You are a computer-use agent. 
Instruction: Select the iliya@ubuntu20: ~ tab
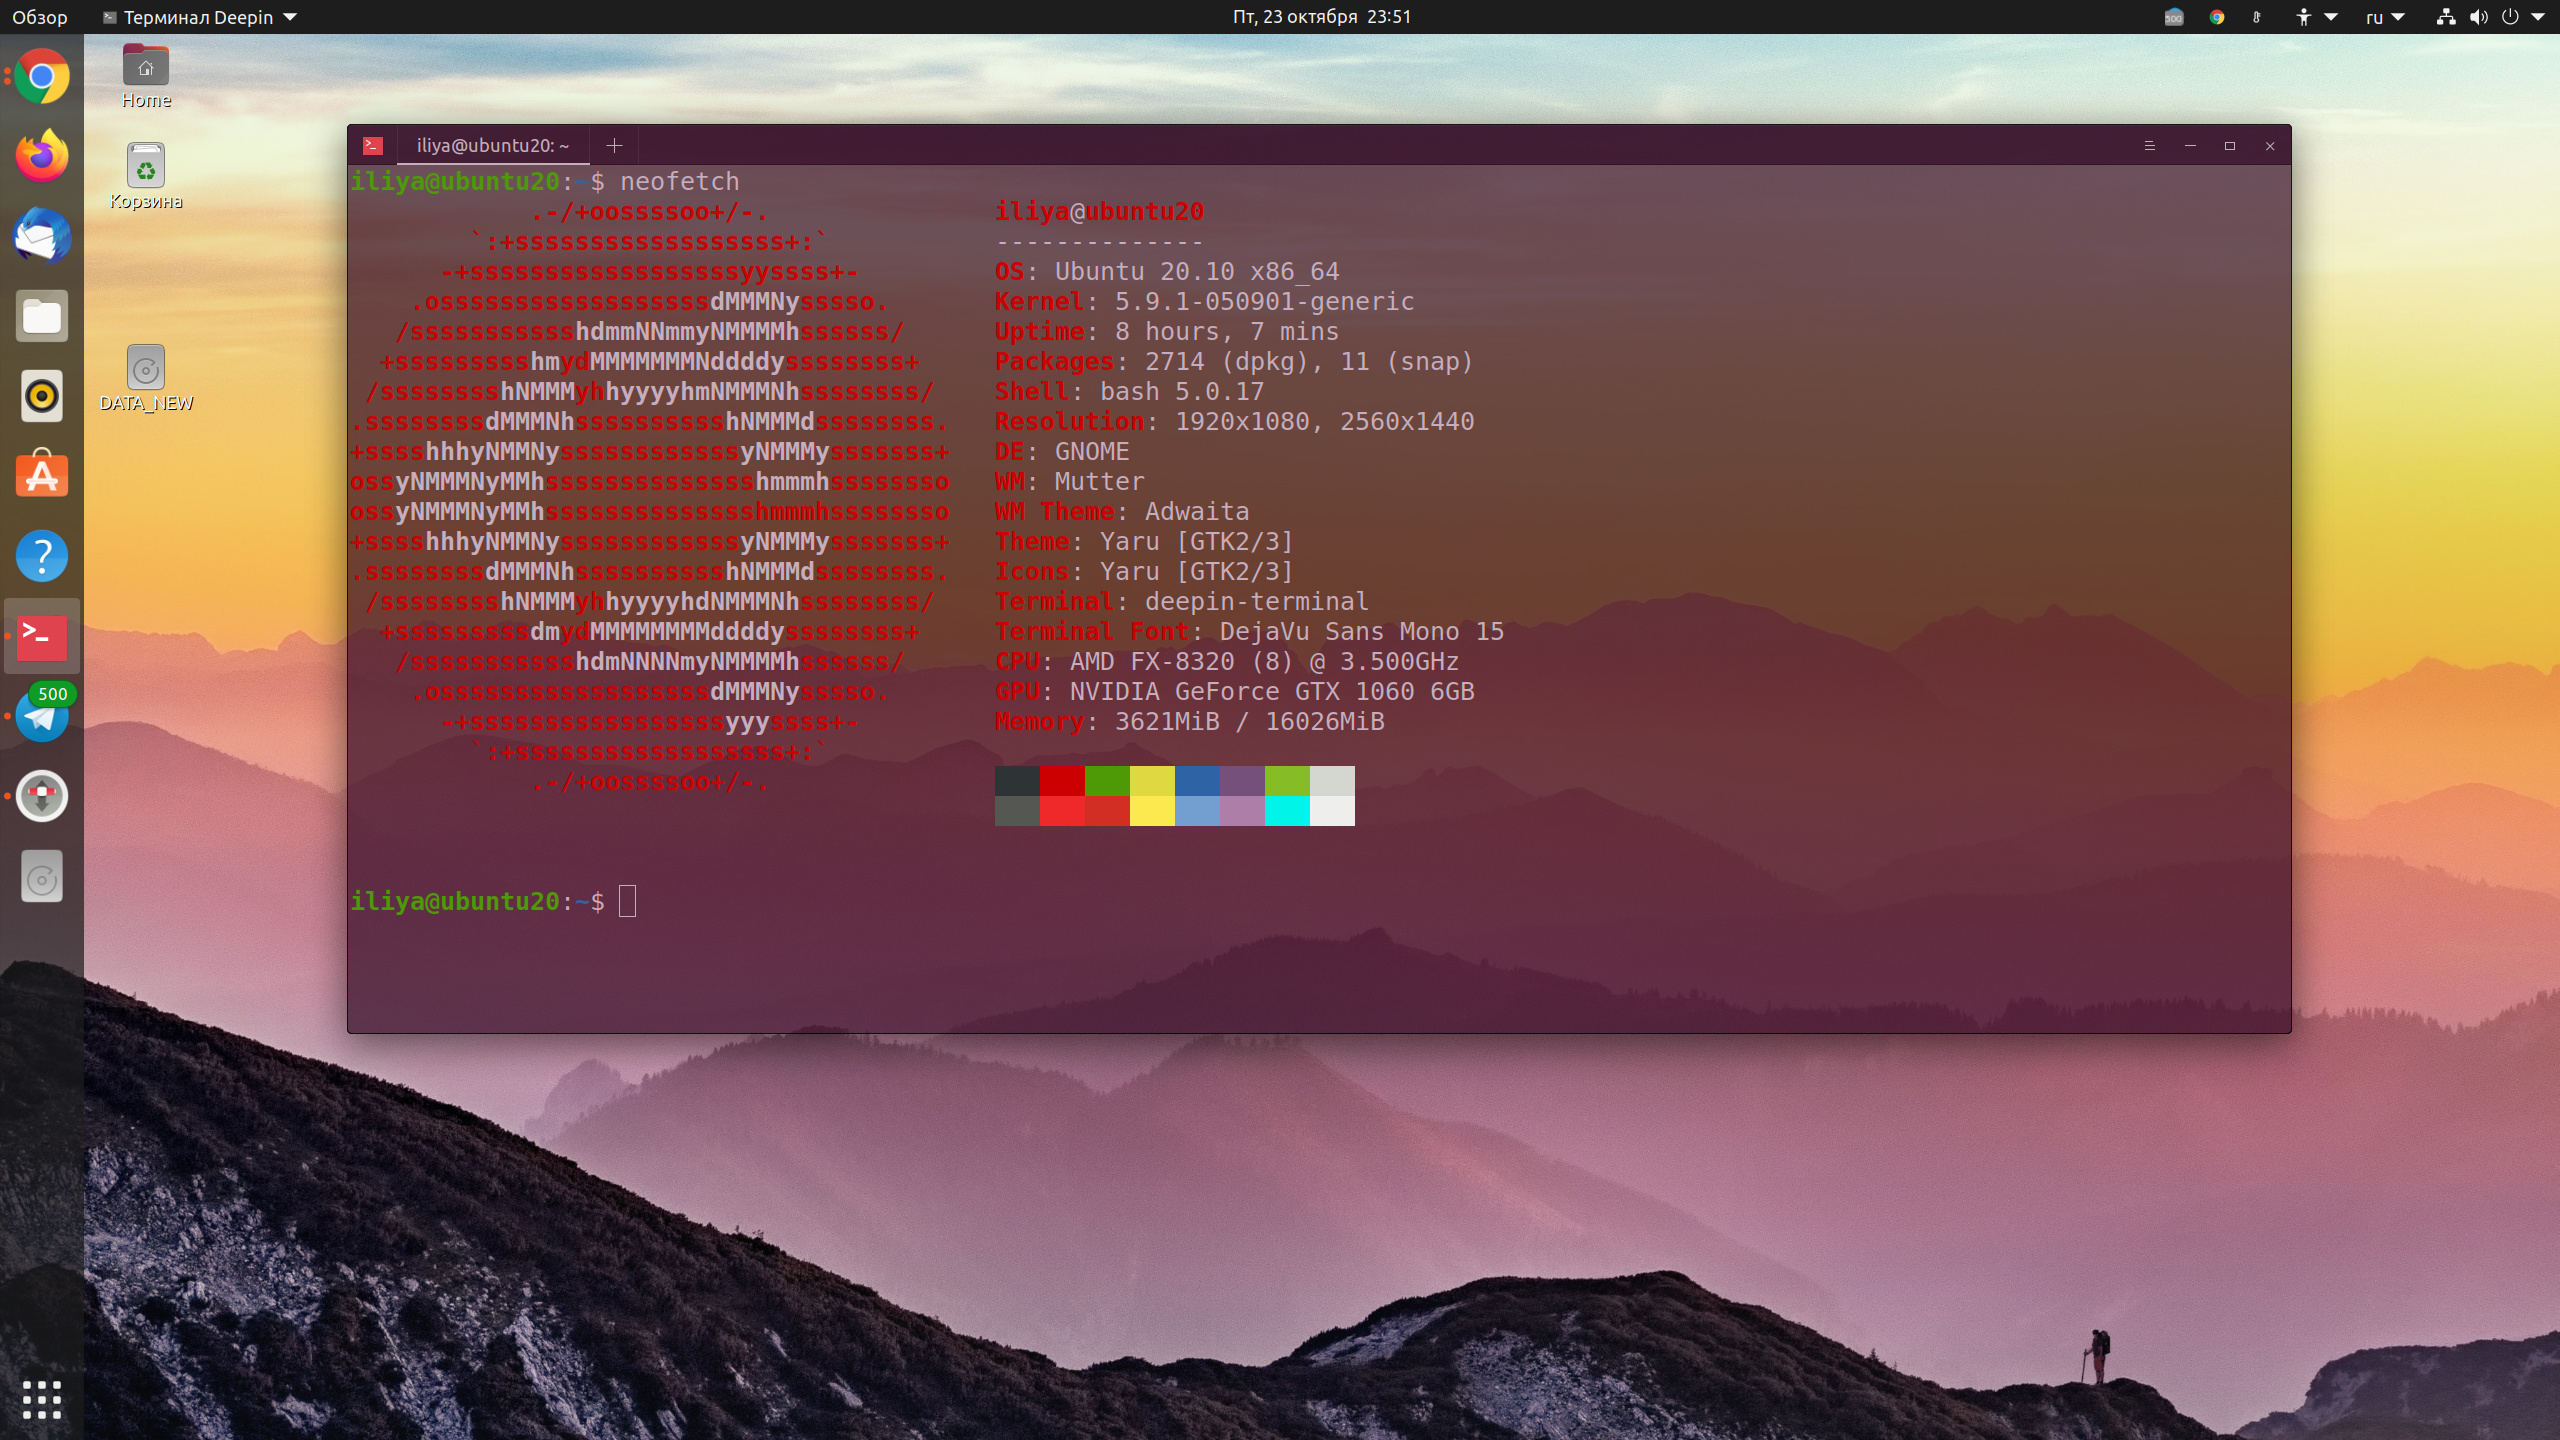[x=493, y=146]
